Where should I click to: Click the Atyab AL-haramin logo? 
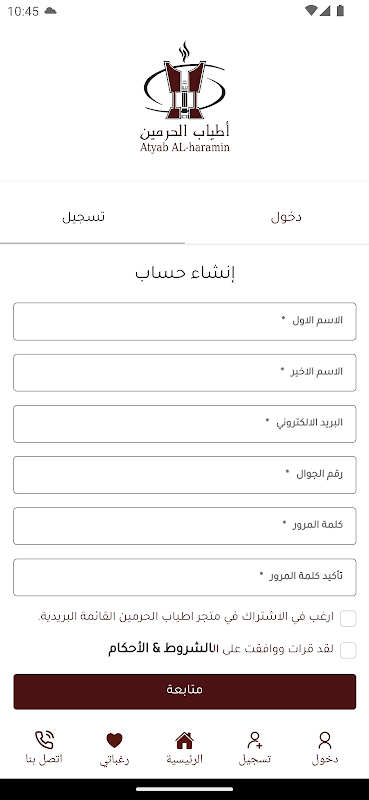pyautogui.click(x=184, y=98)
